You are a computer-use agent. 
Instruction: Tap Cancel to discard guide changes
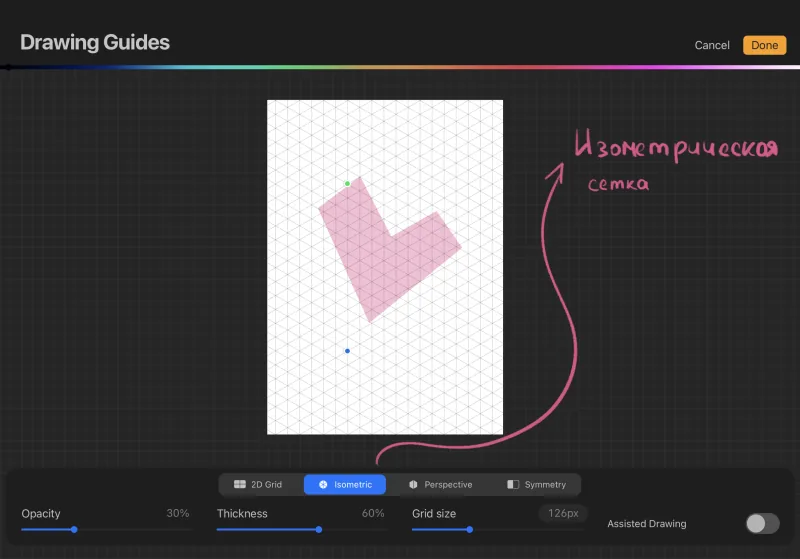click(x=712, y=45)
